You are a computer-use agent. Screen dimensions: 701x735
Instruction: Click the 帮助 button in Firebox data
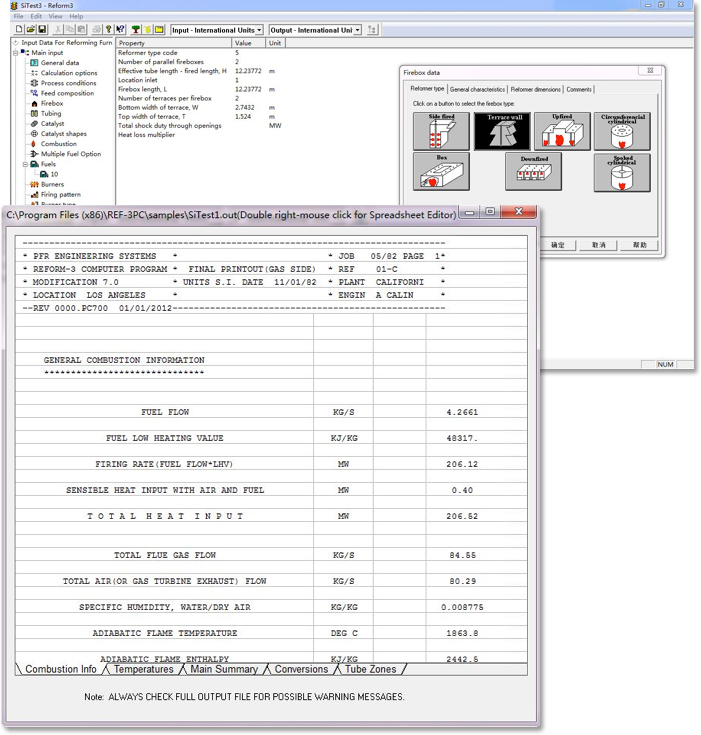pos(640,245)
